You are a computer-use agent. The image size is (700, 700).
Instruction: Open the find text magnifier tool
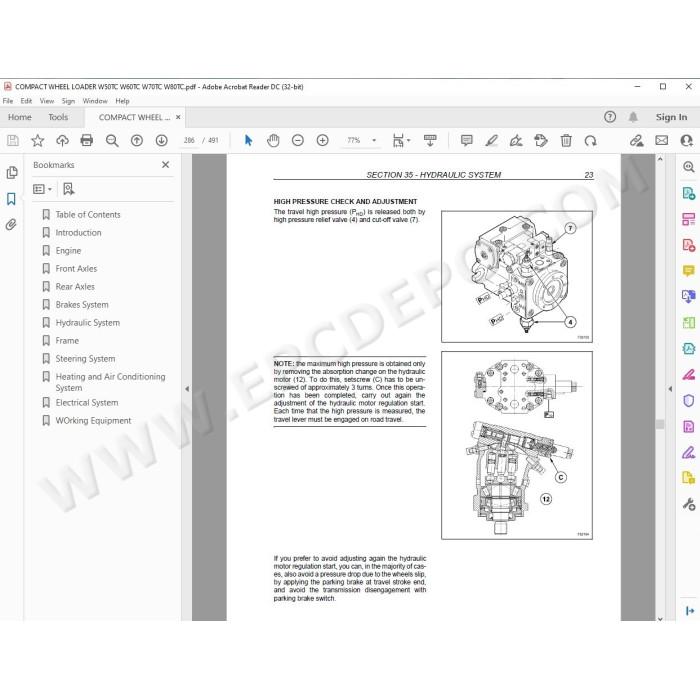tap(112, 141)
